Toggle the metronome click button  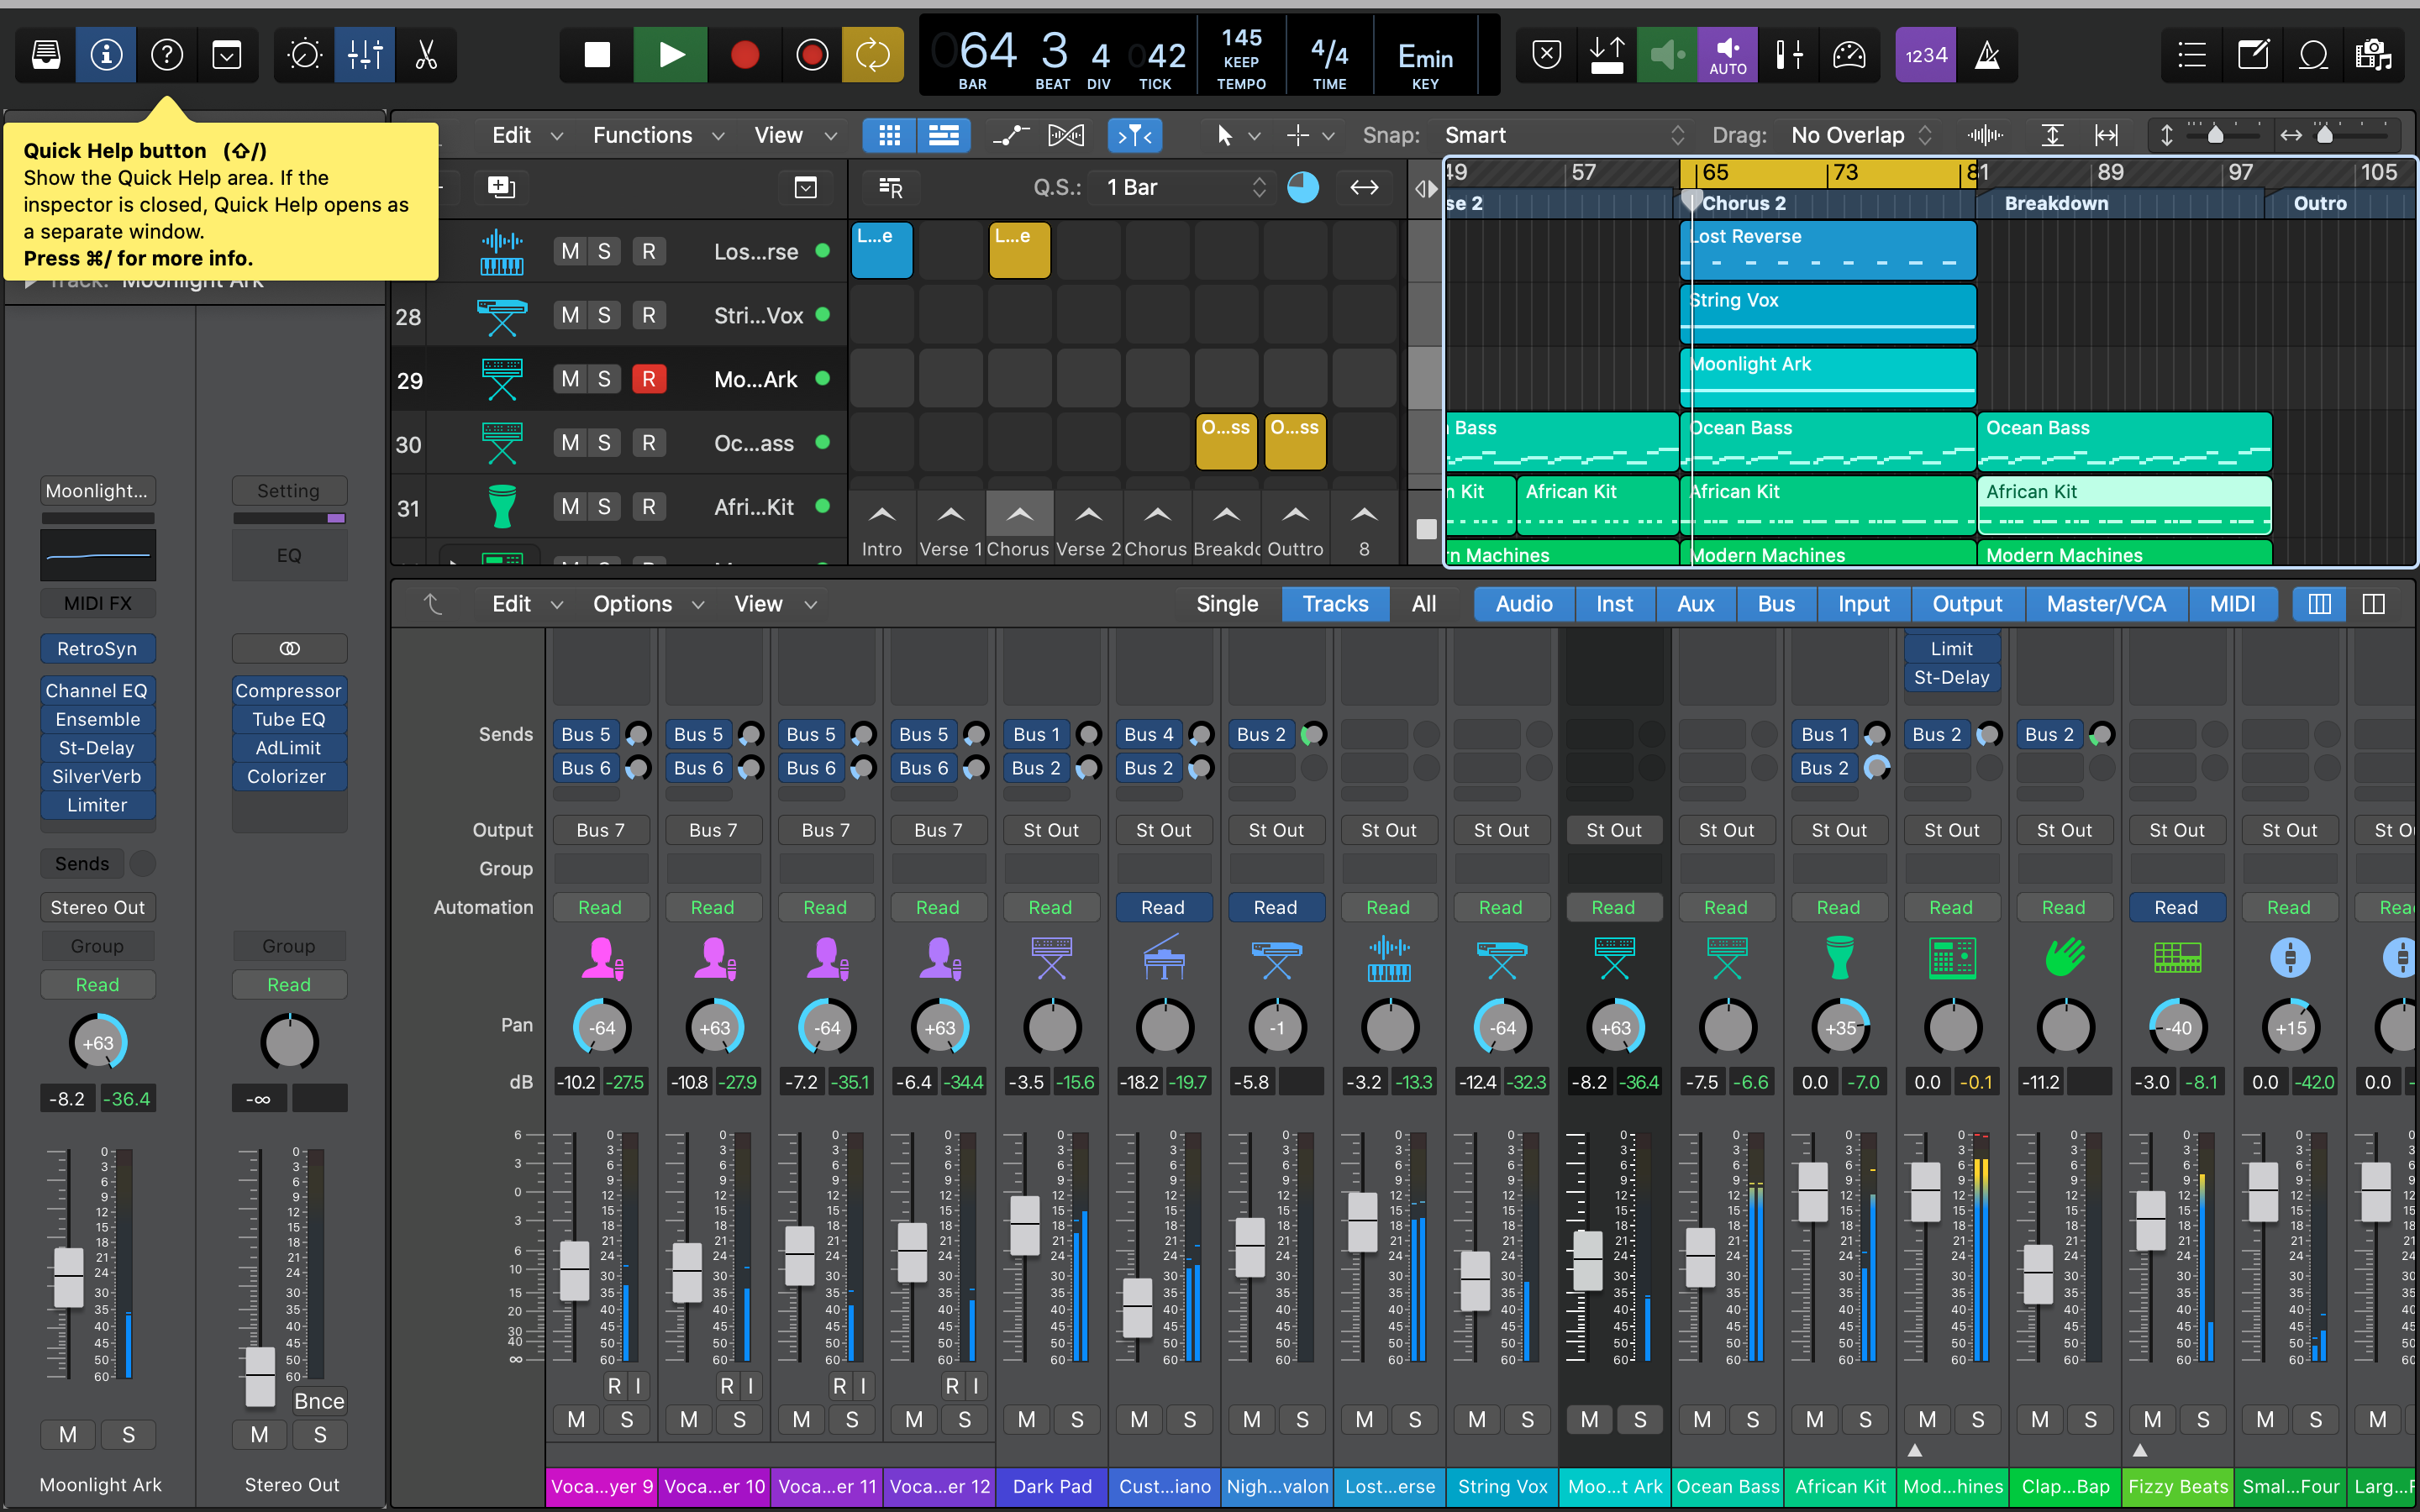click(x=1987, y=55)
